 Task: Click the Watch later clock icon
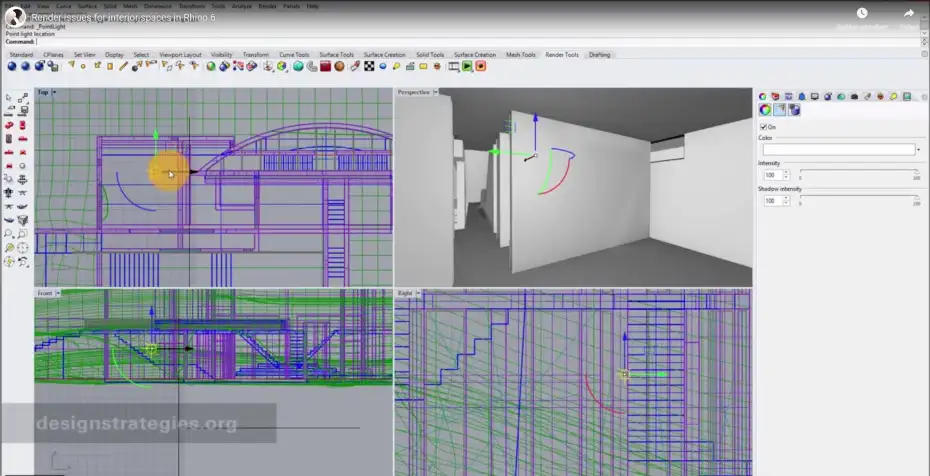click(862, 13)
